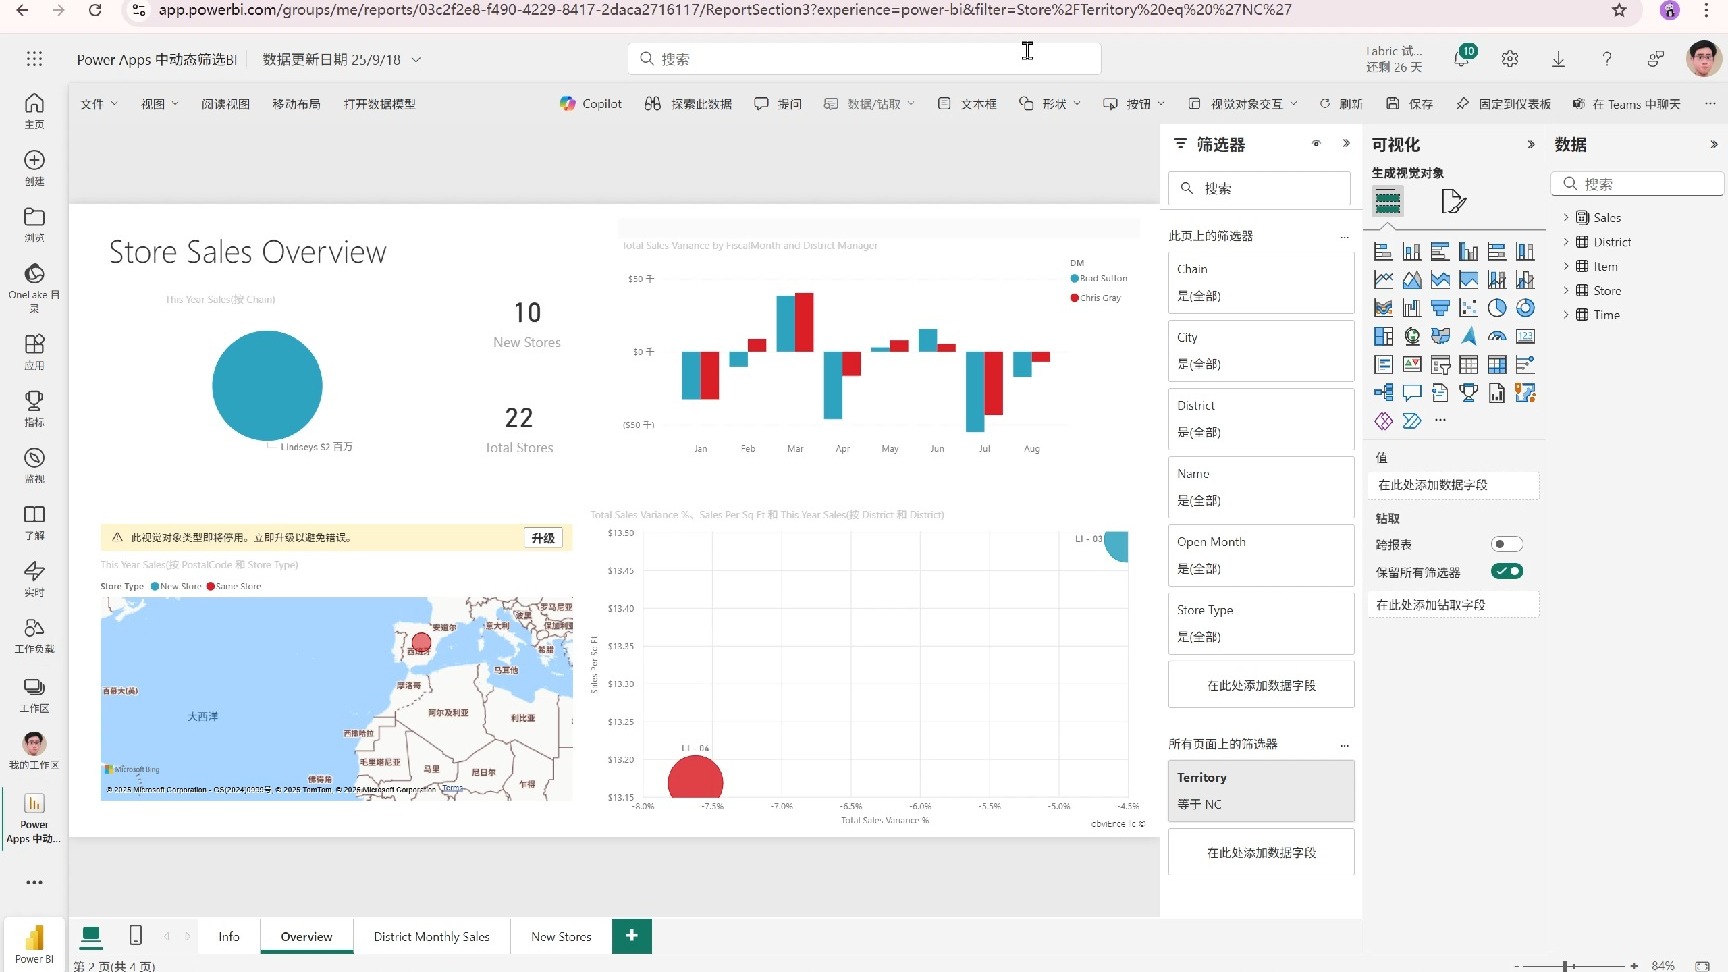Switch to the District Monthly Sales page
The height and width of the screenshot is (972, 1728).
point(431,936)
